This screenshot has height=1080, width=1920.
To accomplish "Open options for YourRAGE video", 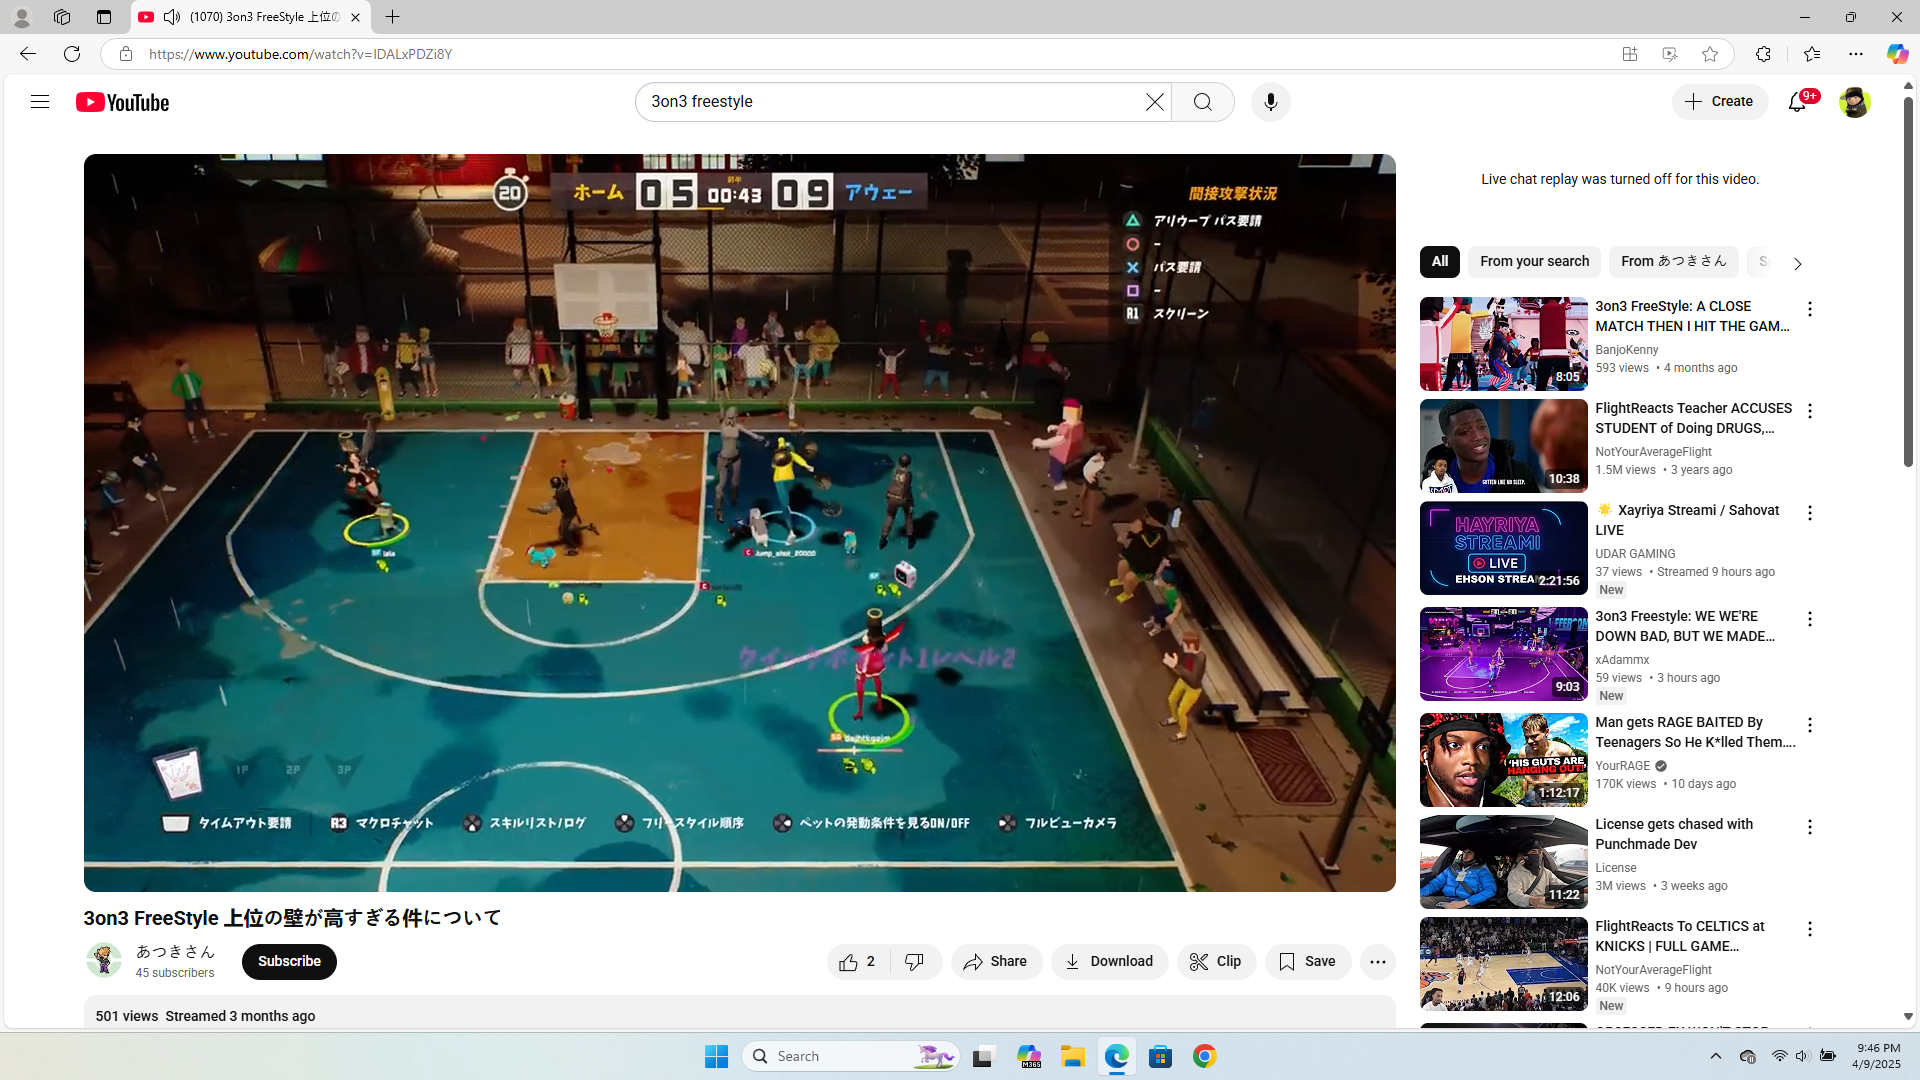I will (1810, 726).
